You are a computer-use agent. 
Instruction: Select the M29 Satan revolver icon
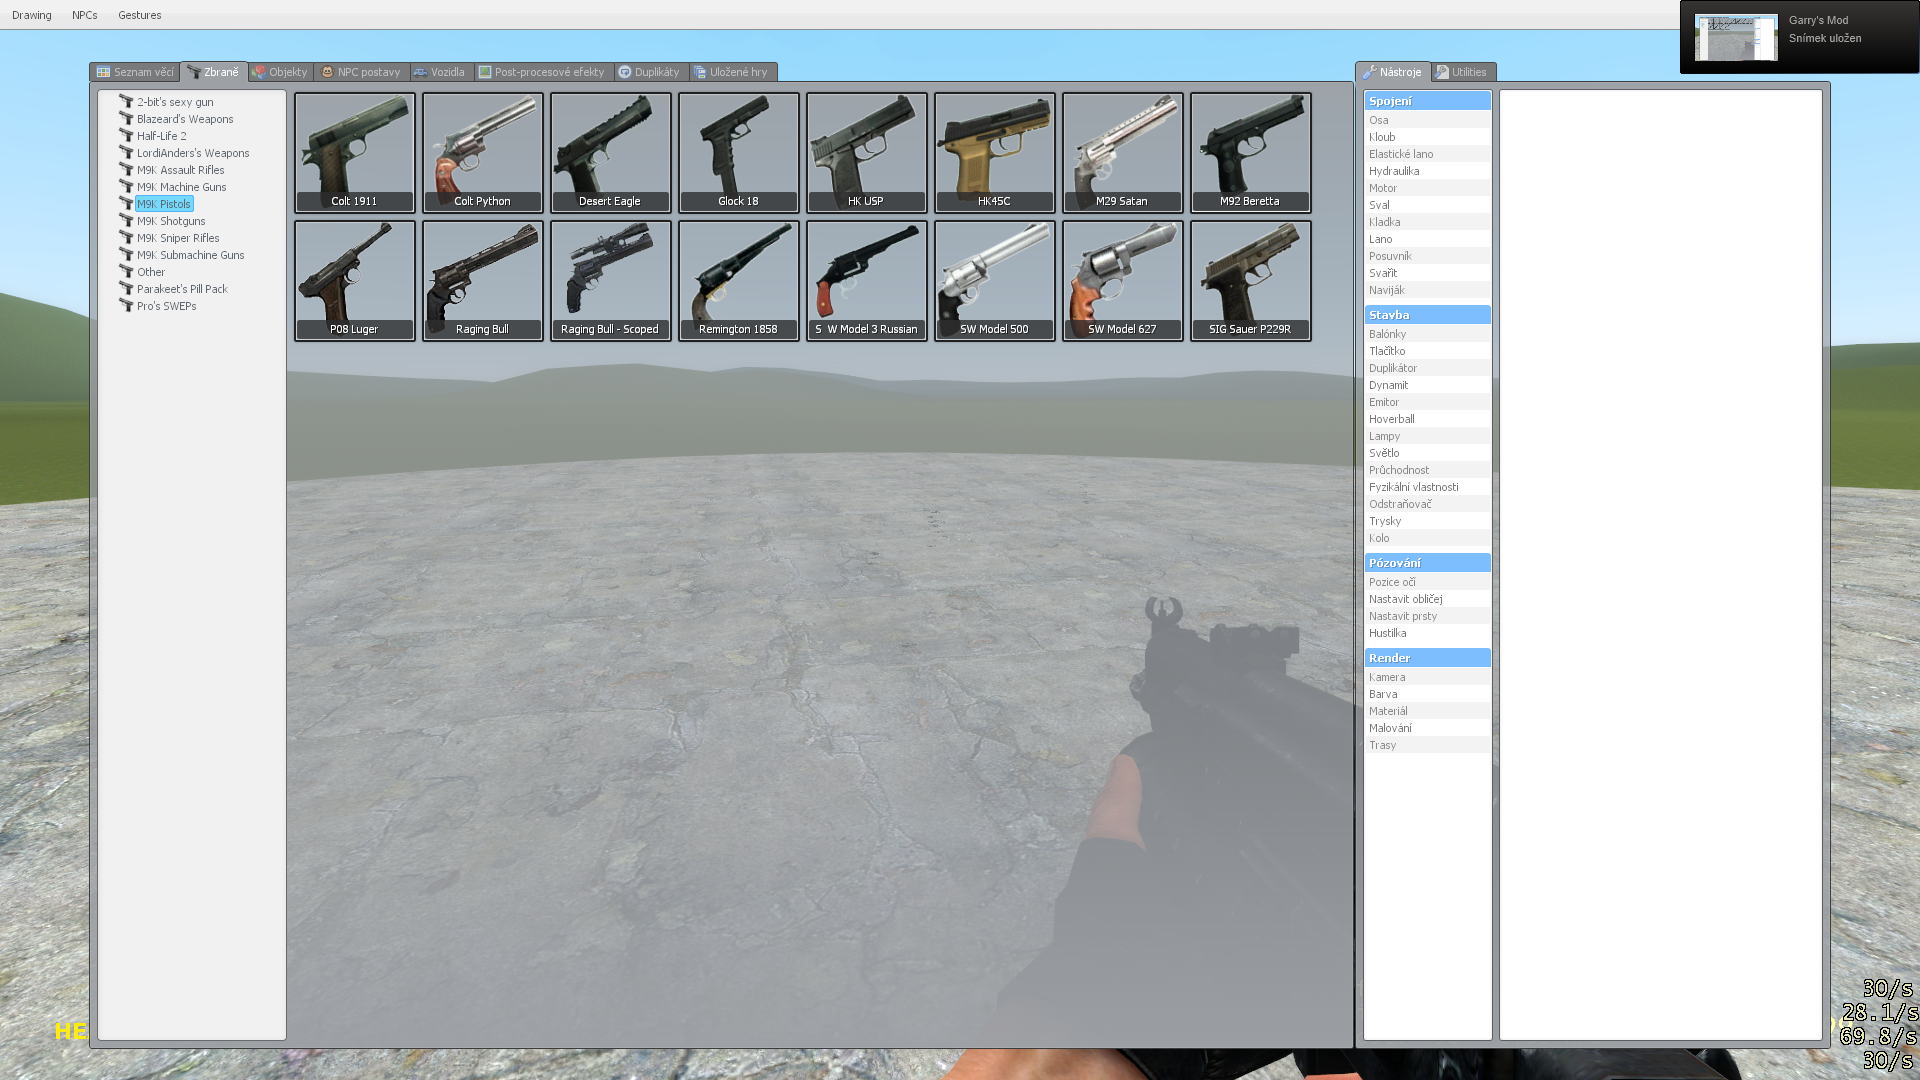(1123, 152)
